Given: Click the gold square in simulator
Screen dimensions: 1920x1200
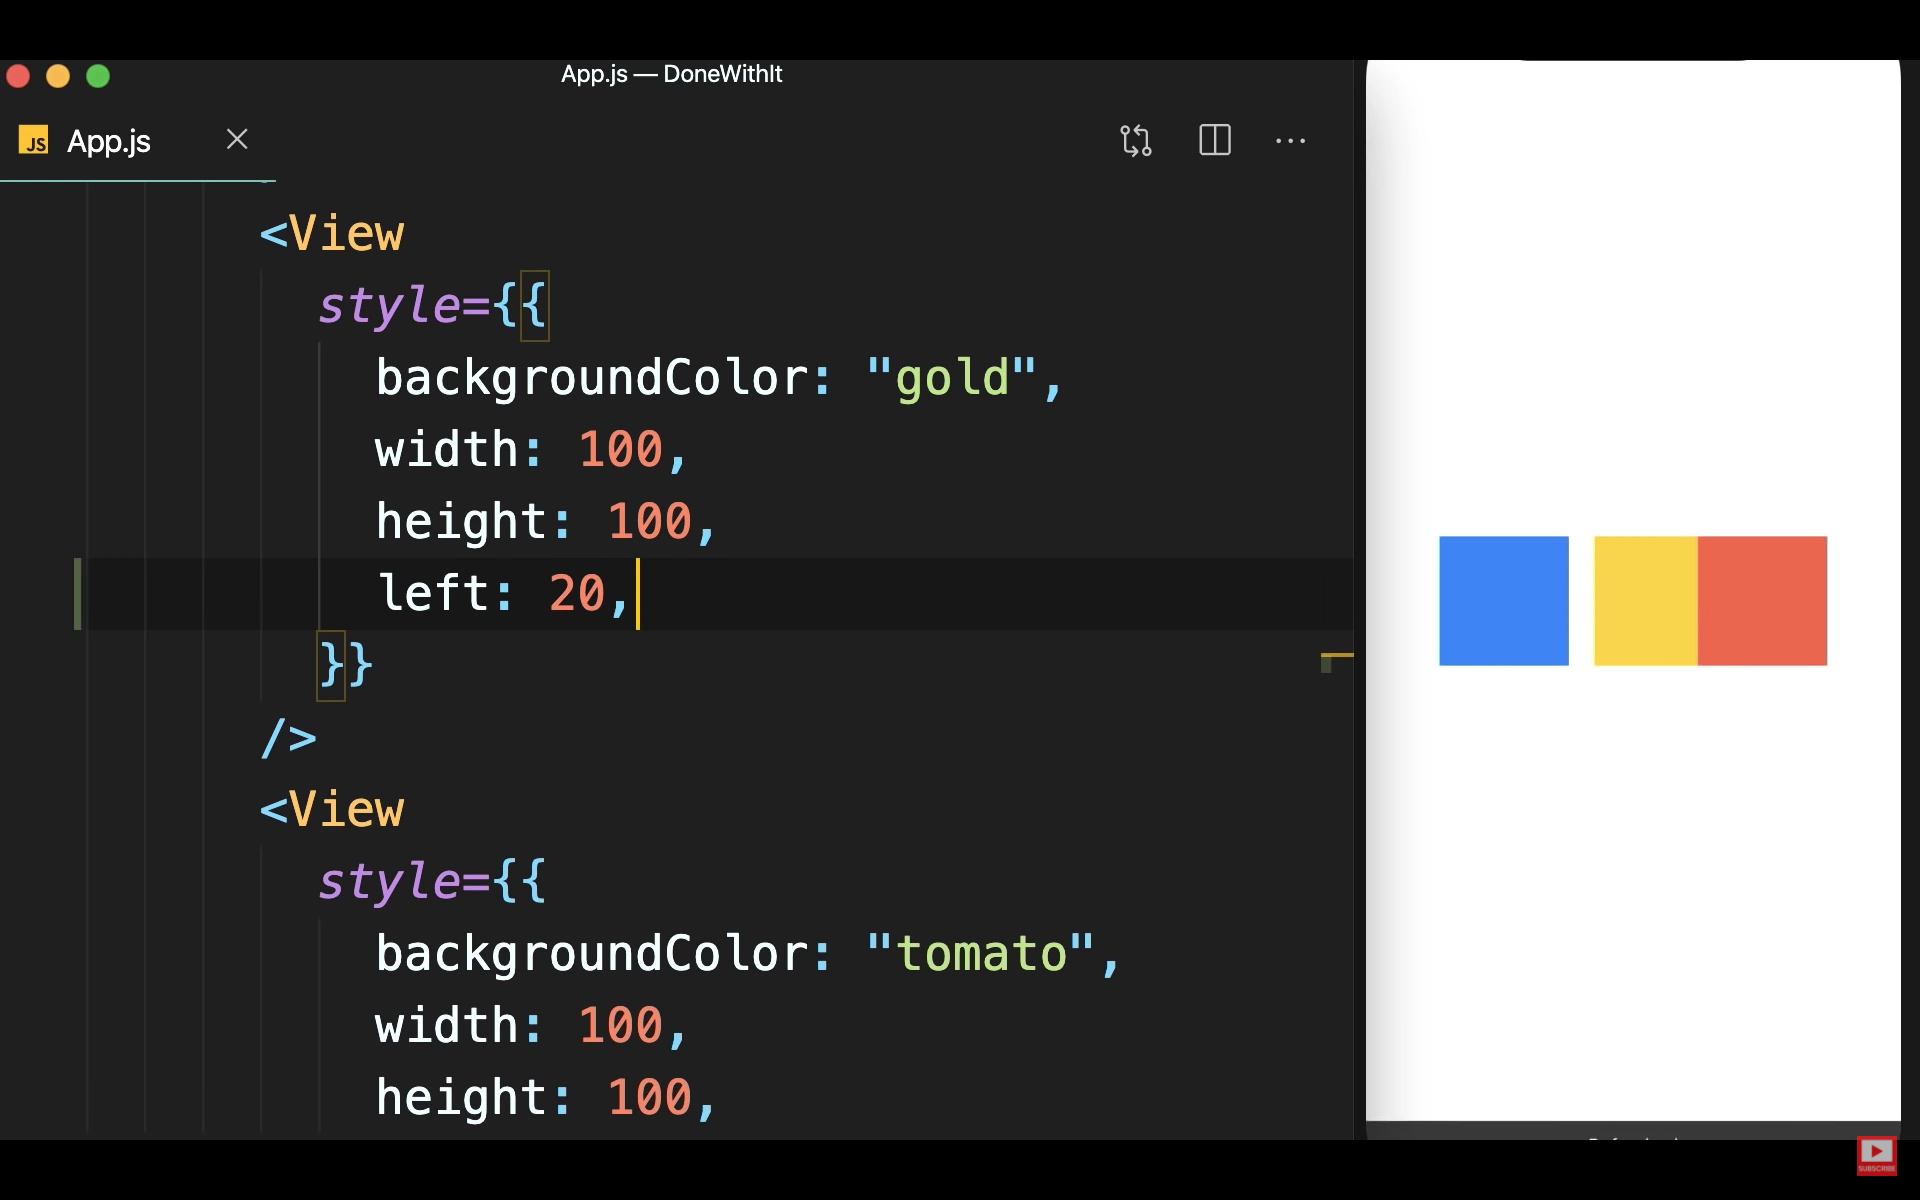Looking at the screenshot, I should tap(1645, 600).
